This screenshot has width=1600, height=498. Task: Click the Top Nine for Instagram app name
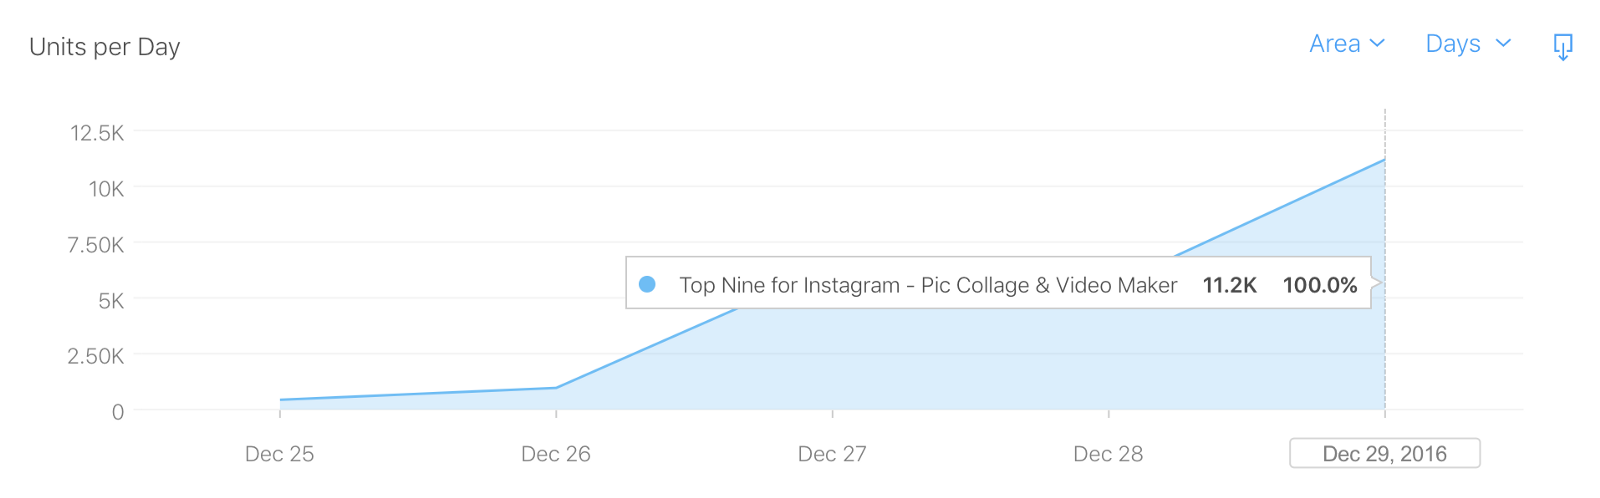click(x=928, y=285)
